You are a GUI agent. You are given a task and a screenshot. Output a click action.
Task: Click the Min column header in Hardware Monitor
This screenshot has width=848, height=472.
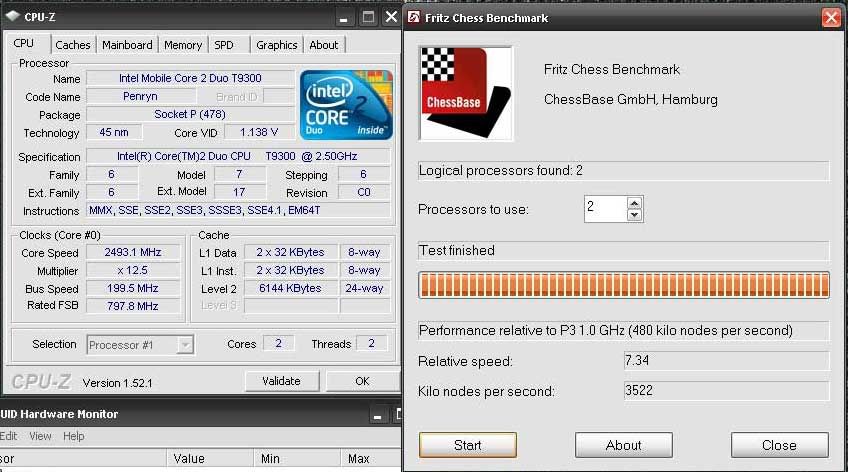[x=297, y=458]
